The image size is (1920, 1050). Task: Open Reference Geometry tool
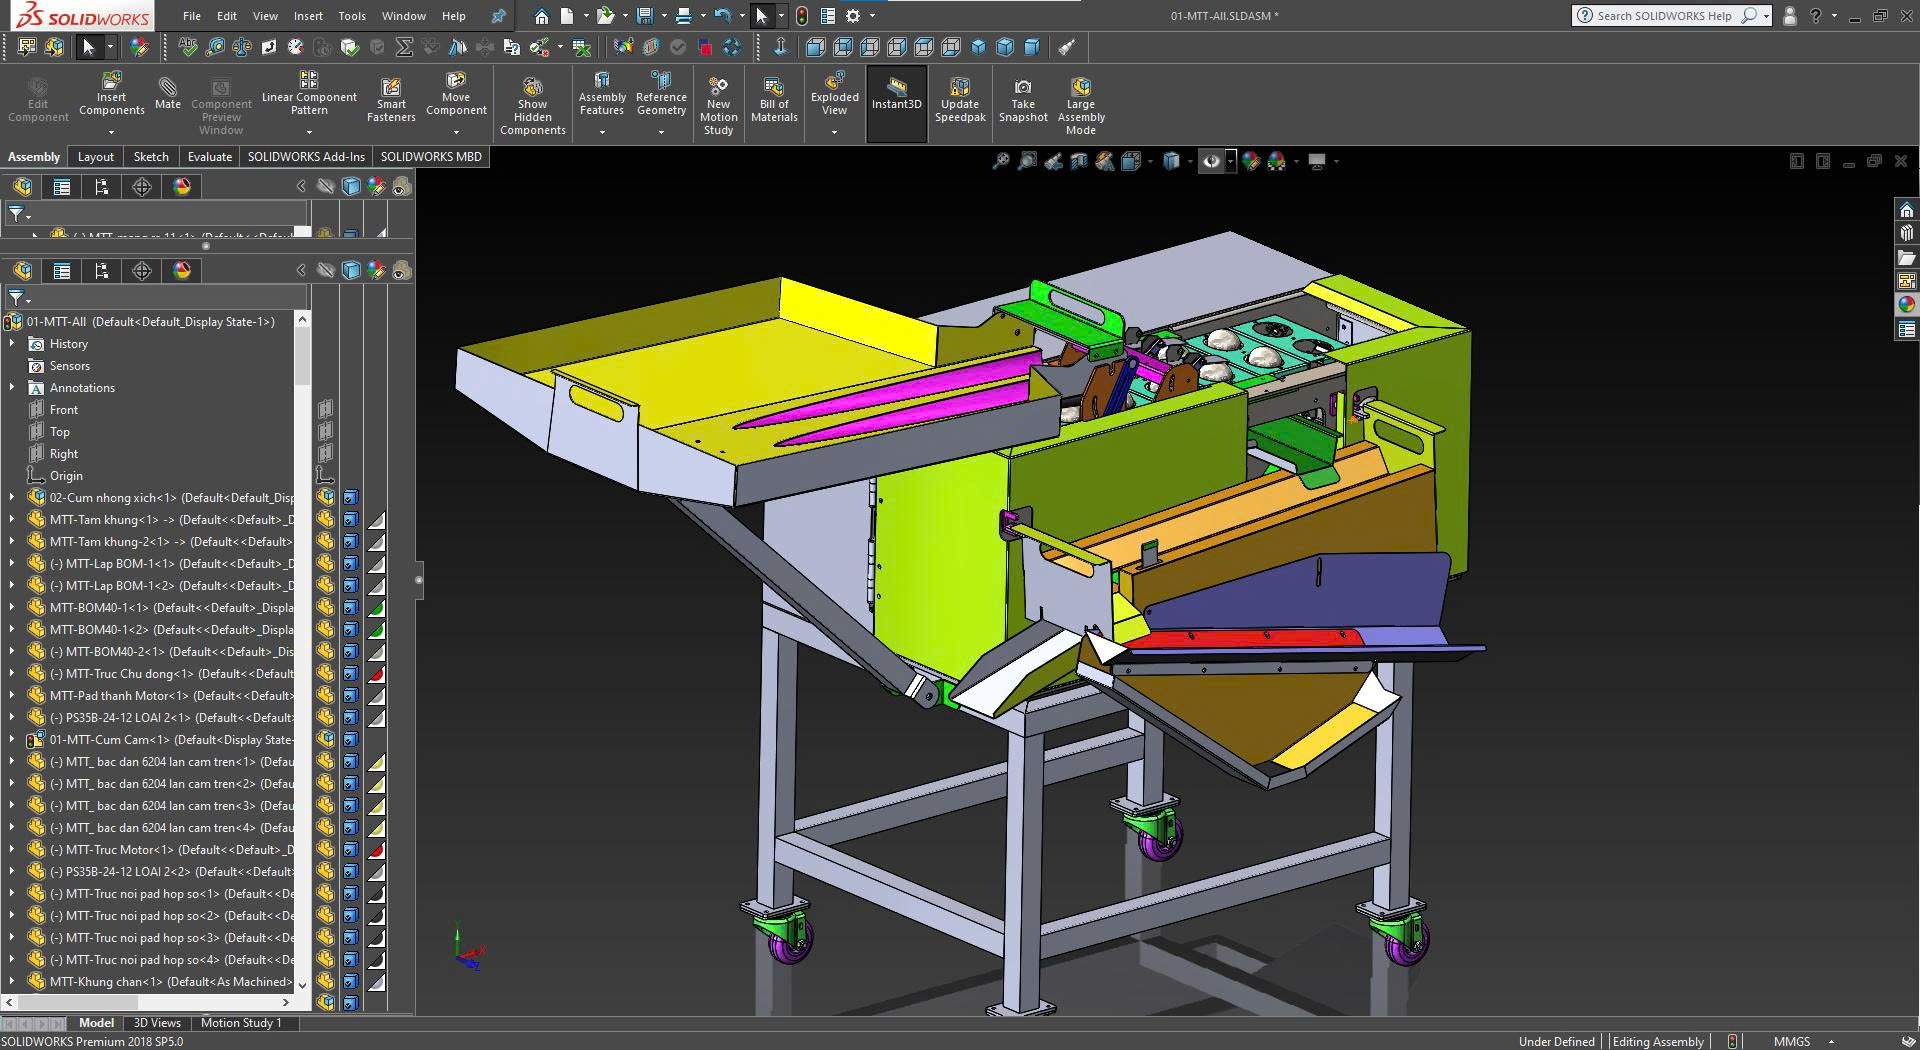coord(661,94)
